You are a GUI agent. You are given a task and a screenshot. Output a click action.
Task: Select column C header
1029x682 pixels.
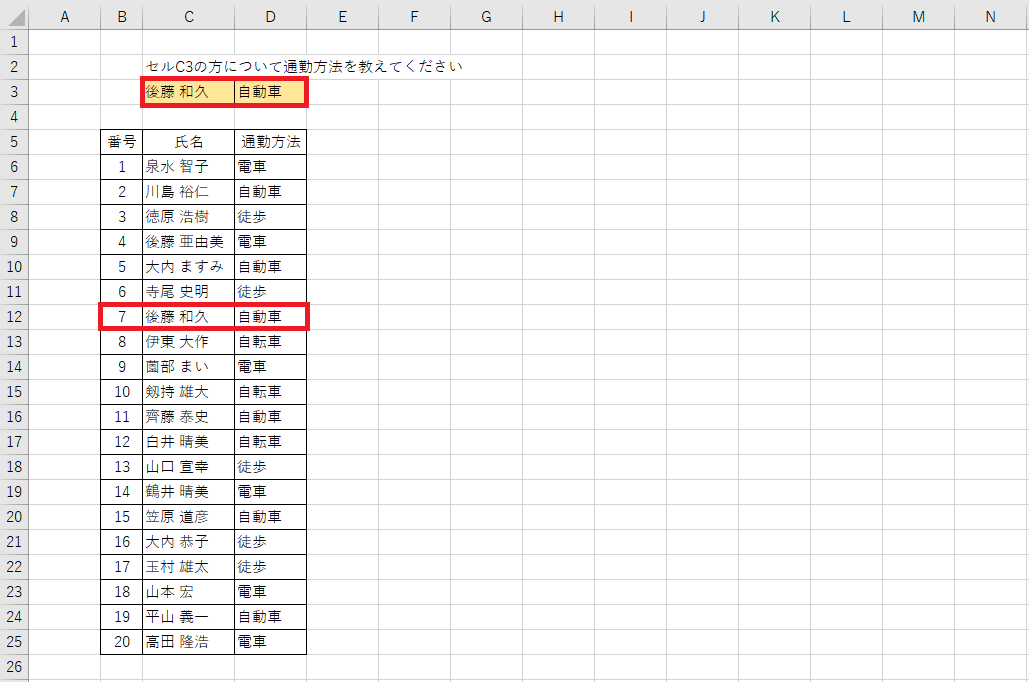[x=188, y=17]
